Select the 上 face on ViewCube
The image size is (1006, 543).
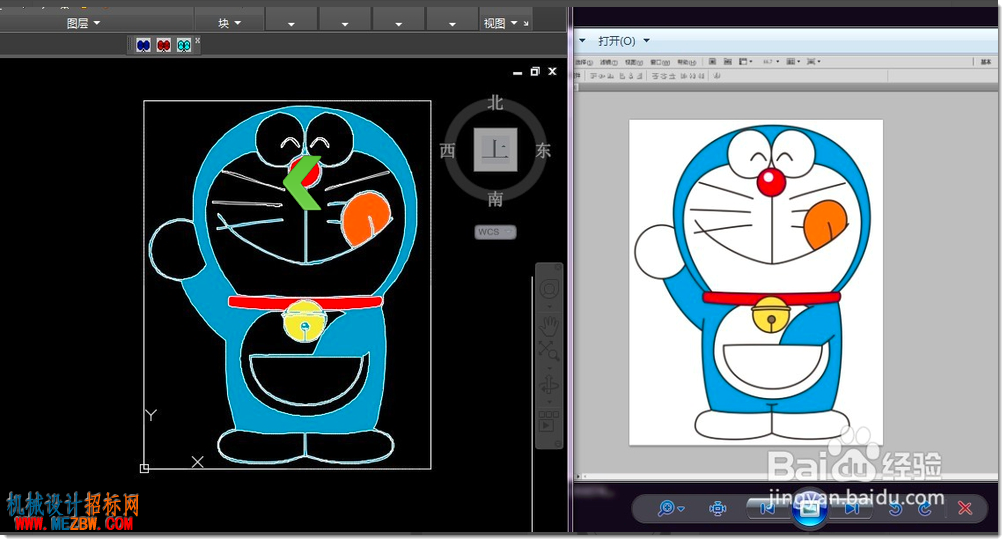(495, 150)
